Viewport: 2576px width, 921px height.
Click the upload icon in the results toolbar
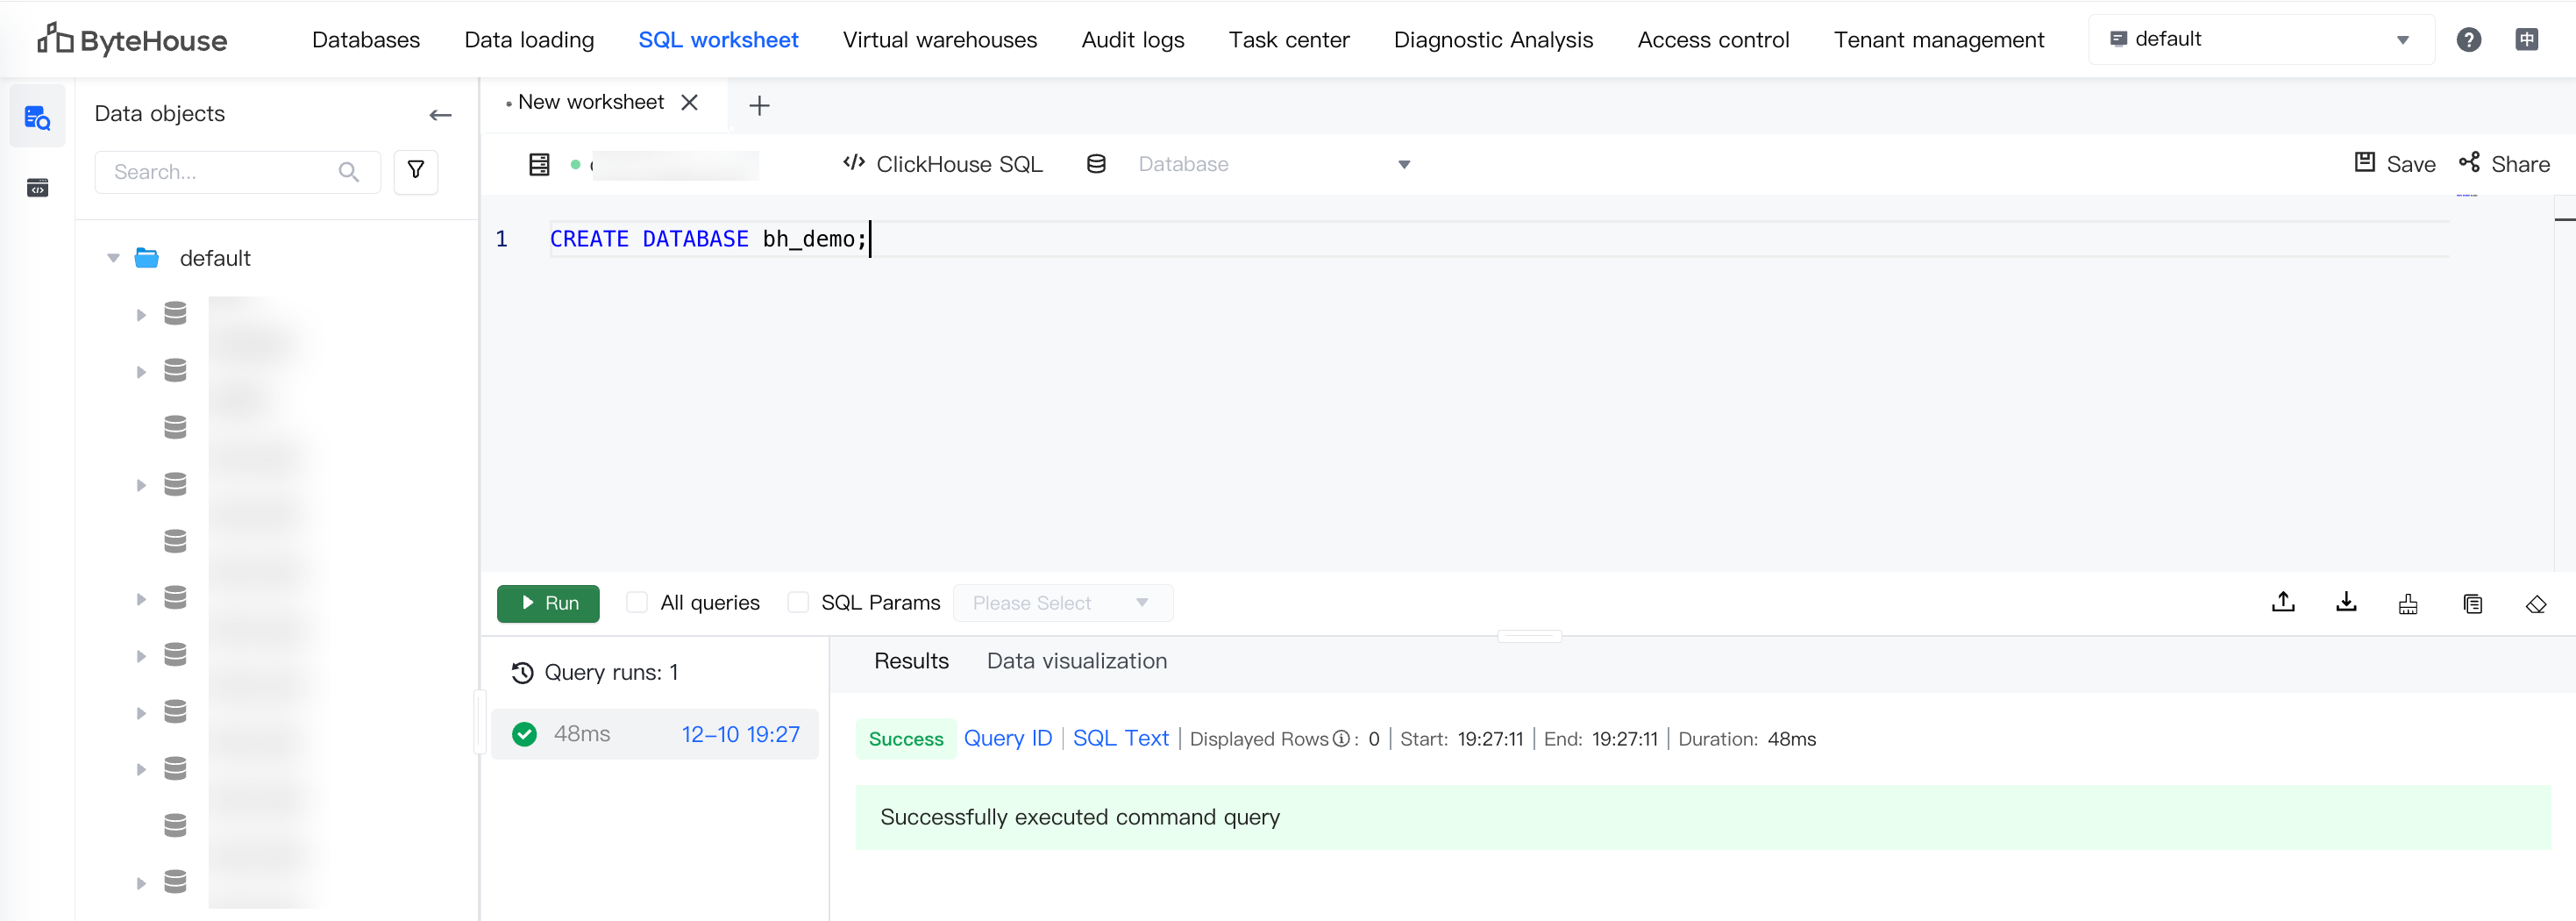(2283, 602)
